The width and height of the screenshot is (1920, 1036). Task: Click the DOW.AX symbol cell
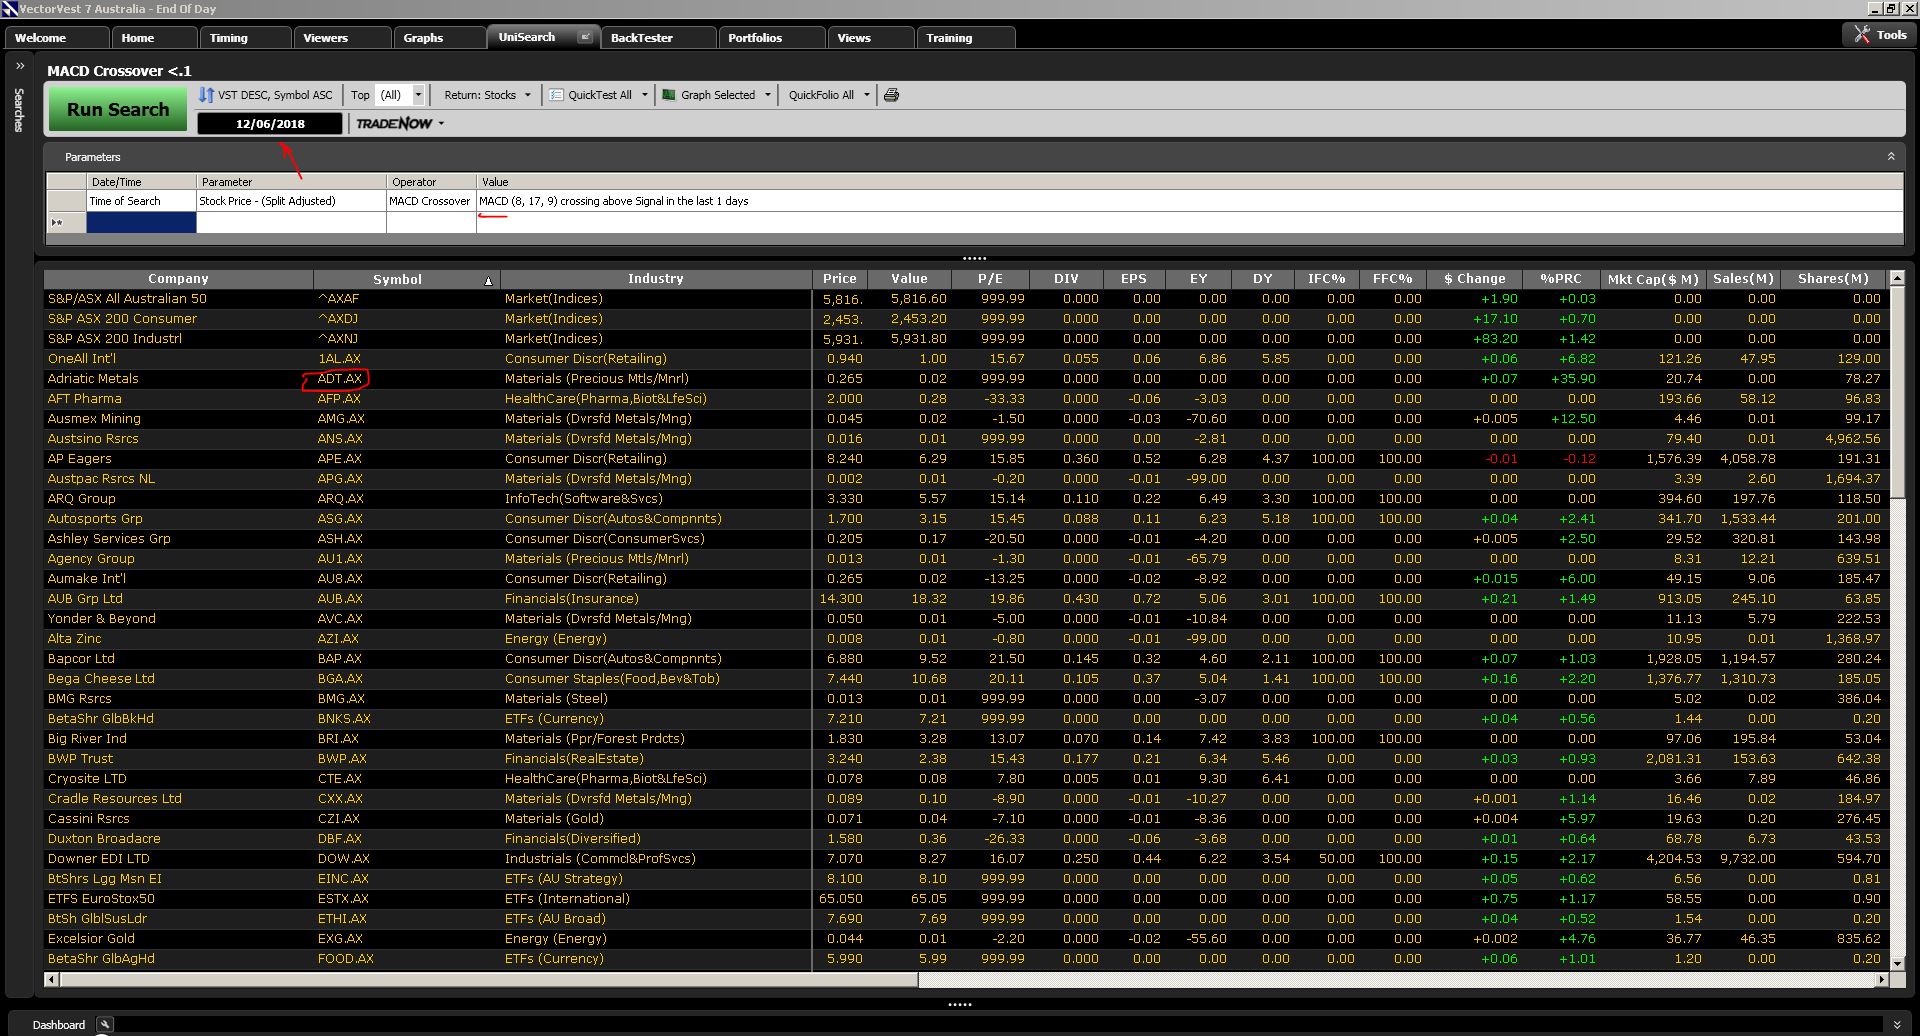(x=344, y=859)
